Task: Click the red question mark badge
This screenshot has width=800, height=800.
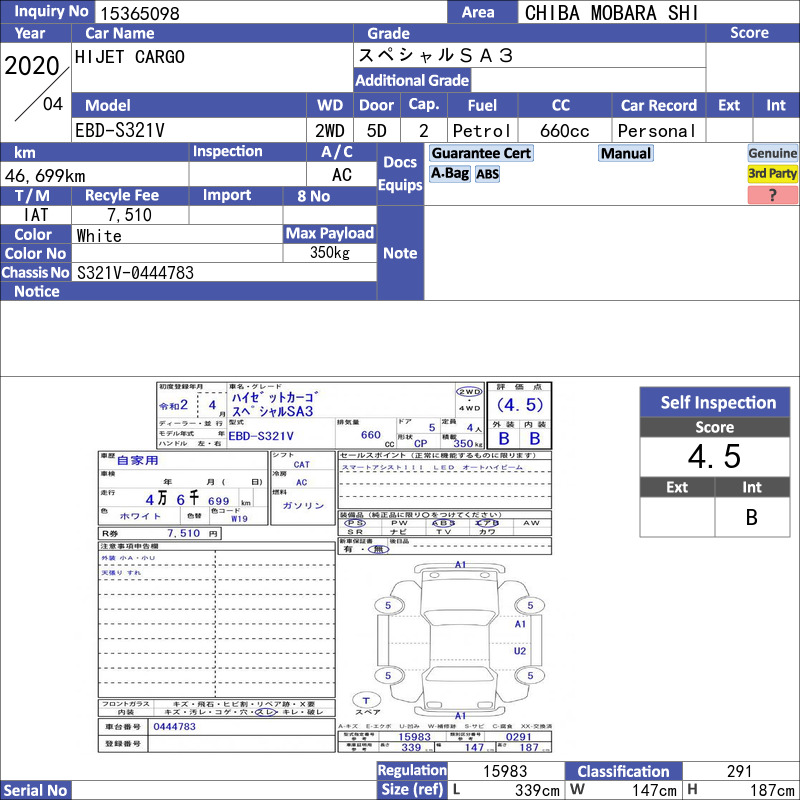Action: pyautogui.click(x=772, y=195)
